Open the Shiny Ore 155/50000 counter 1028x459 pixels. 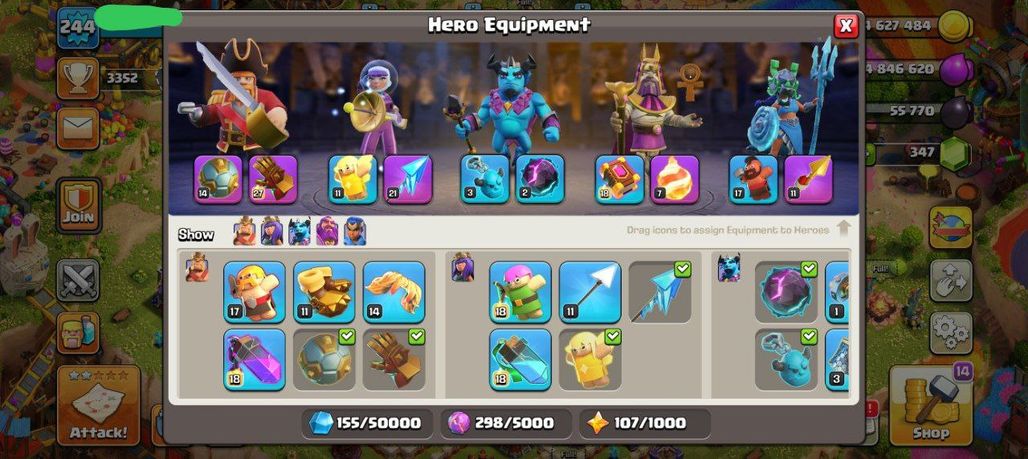coord(367,423)
